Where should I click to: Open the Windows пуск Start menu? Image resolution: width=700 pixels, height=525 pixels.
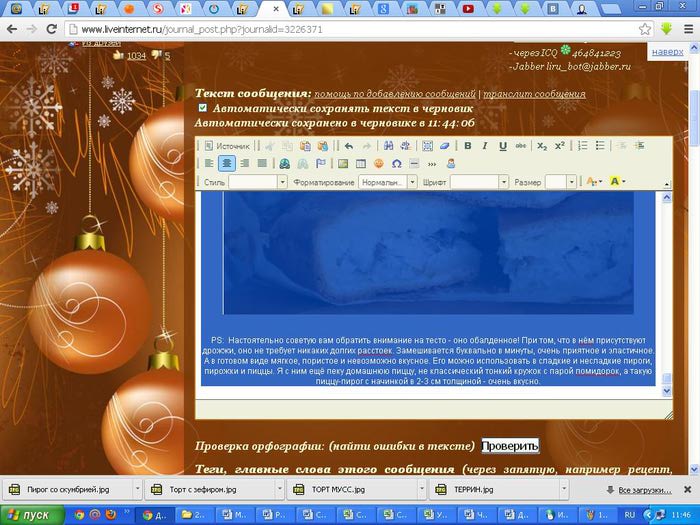pos(32,515)
